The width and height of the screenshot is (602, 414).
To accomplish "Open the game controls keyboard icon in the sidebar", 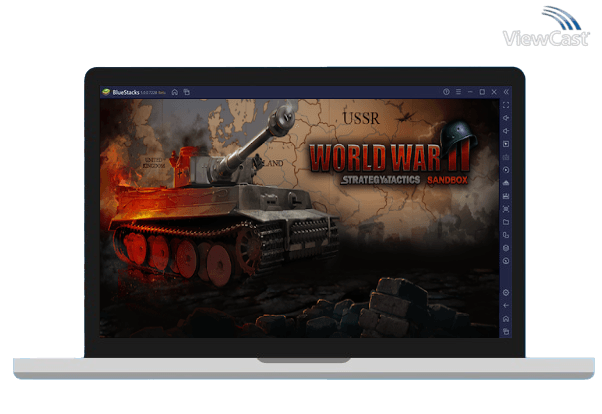I will pos(506,157).
